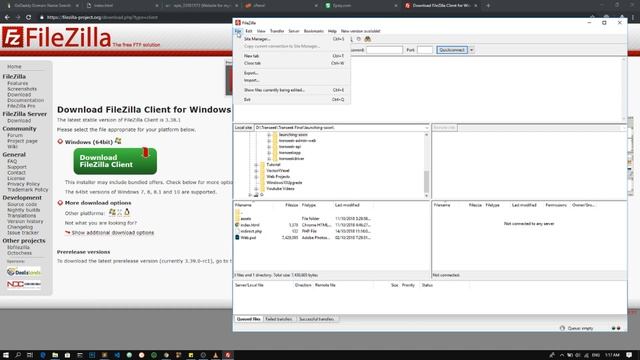Viewport: 640px width, 360px height.
Task: Click the FileZilla logo on website
Action: [x=56, y=37]
